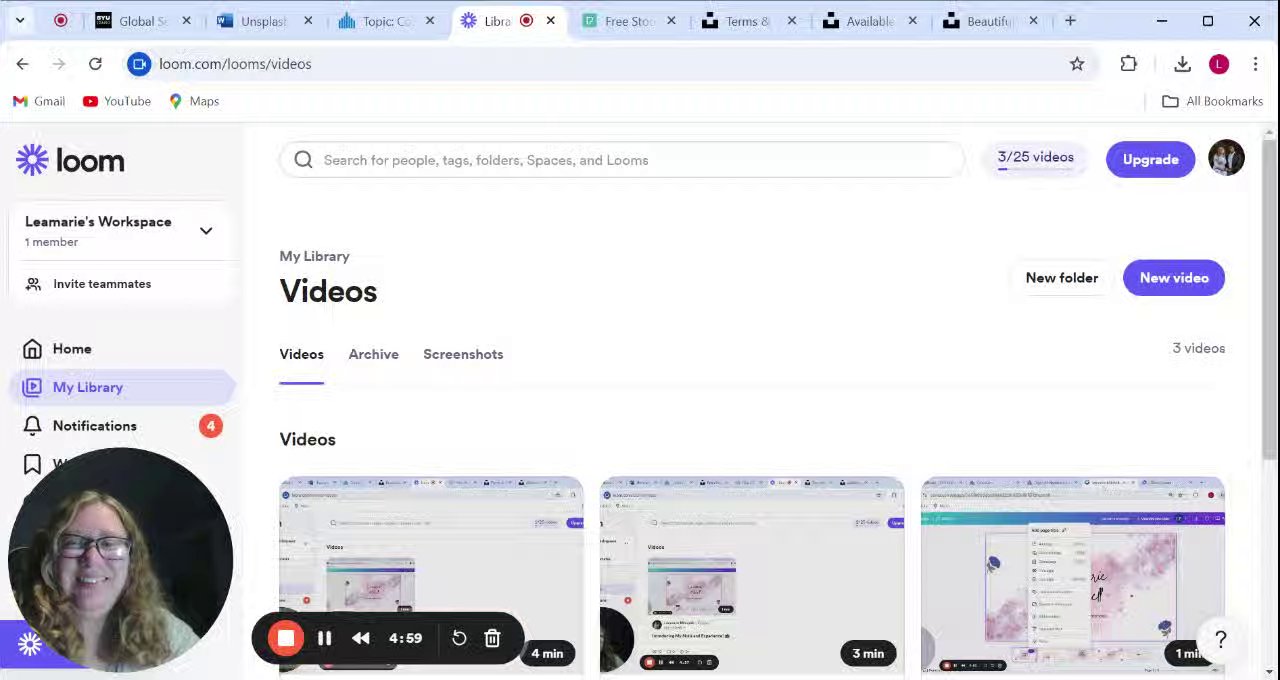Click the Chrome profile L icon
1280x680 pixels.
1218,64
